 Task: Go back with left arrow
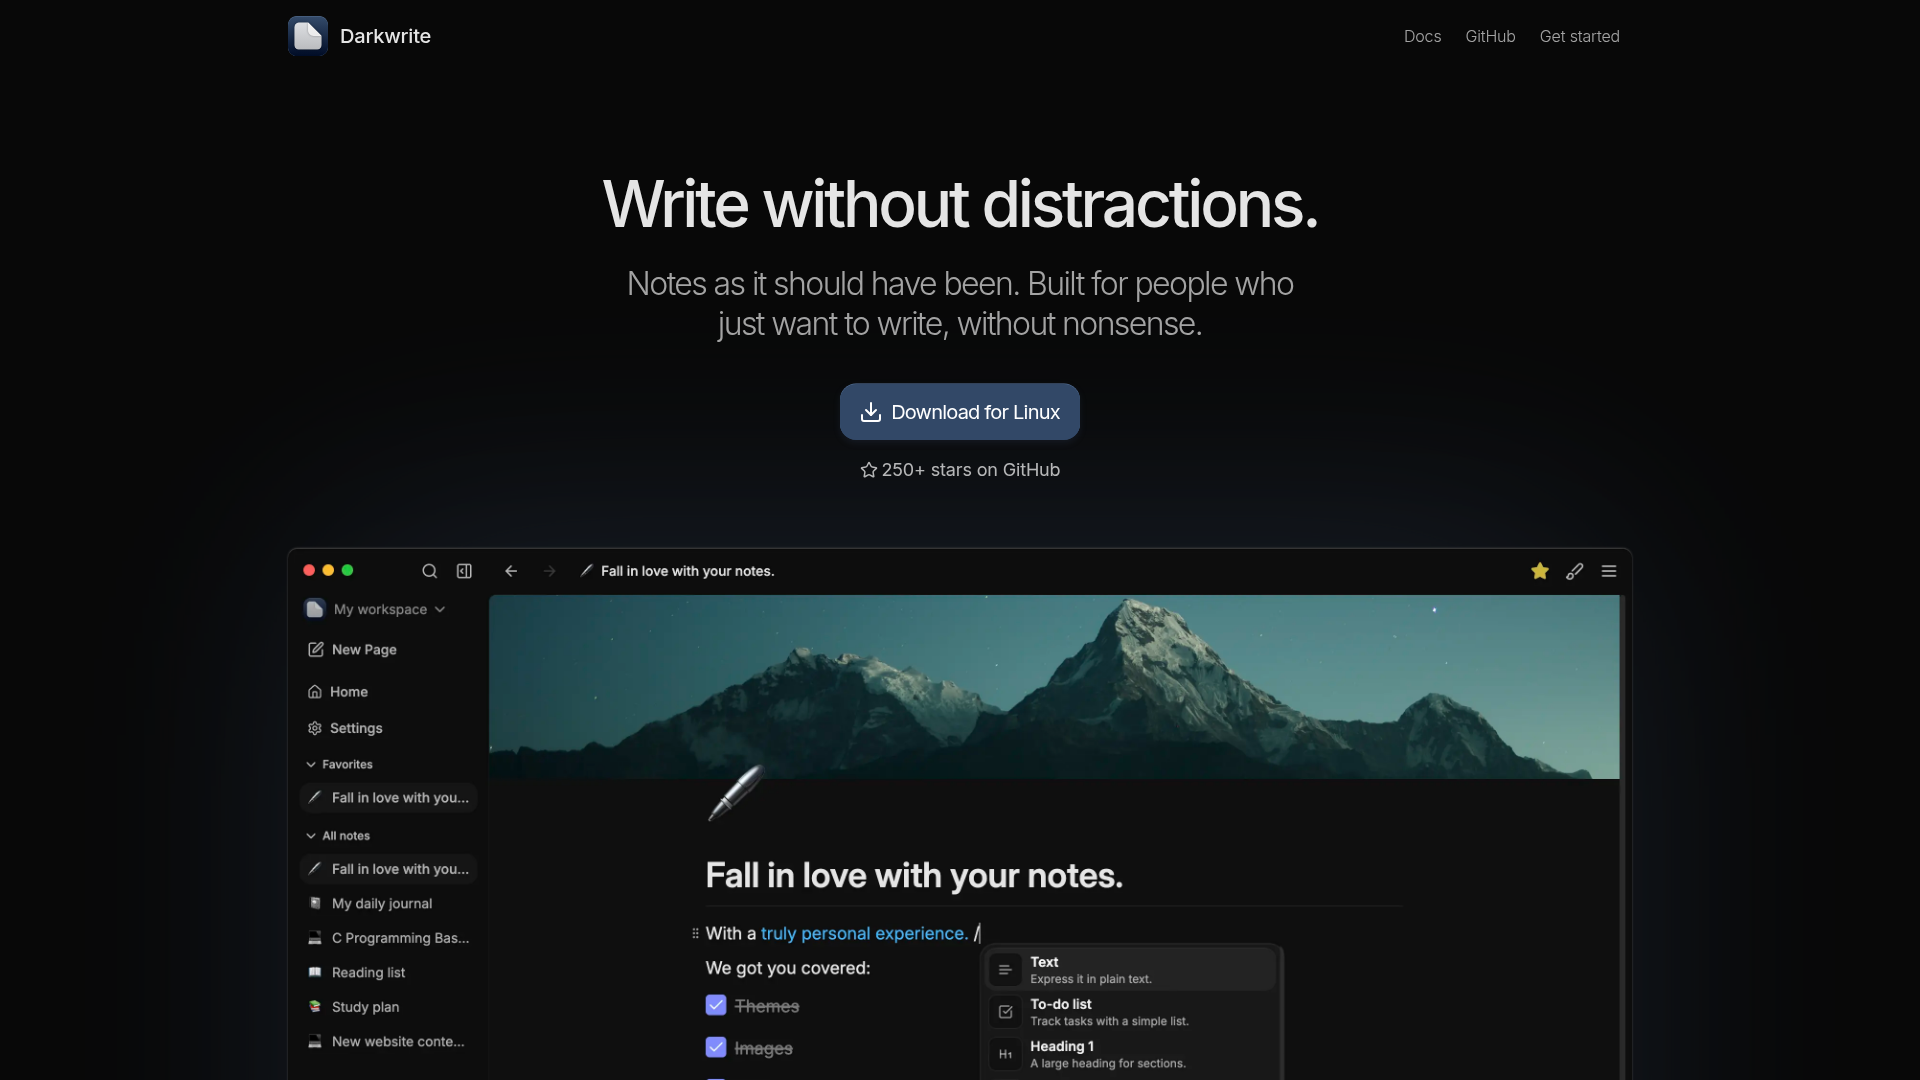tap(511, 571)
